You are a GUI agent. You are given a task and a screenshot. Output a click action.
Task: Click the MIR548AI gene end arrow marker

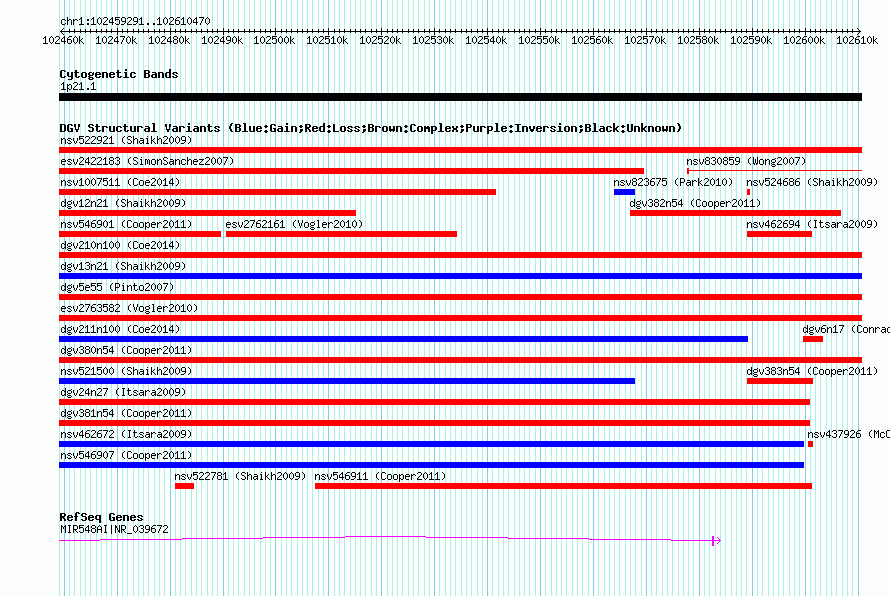(x=716, y=541)
